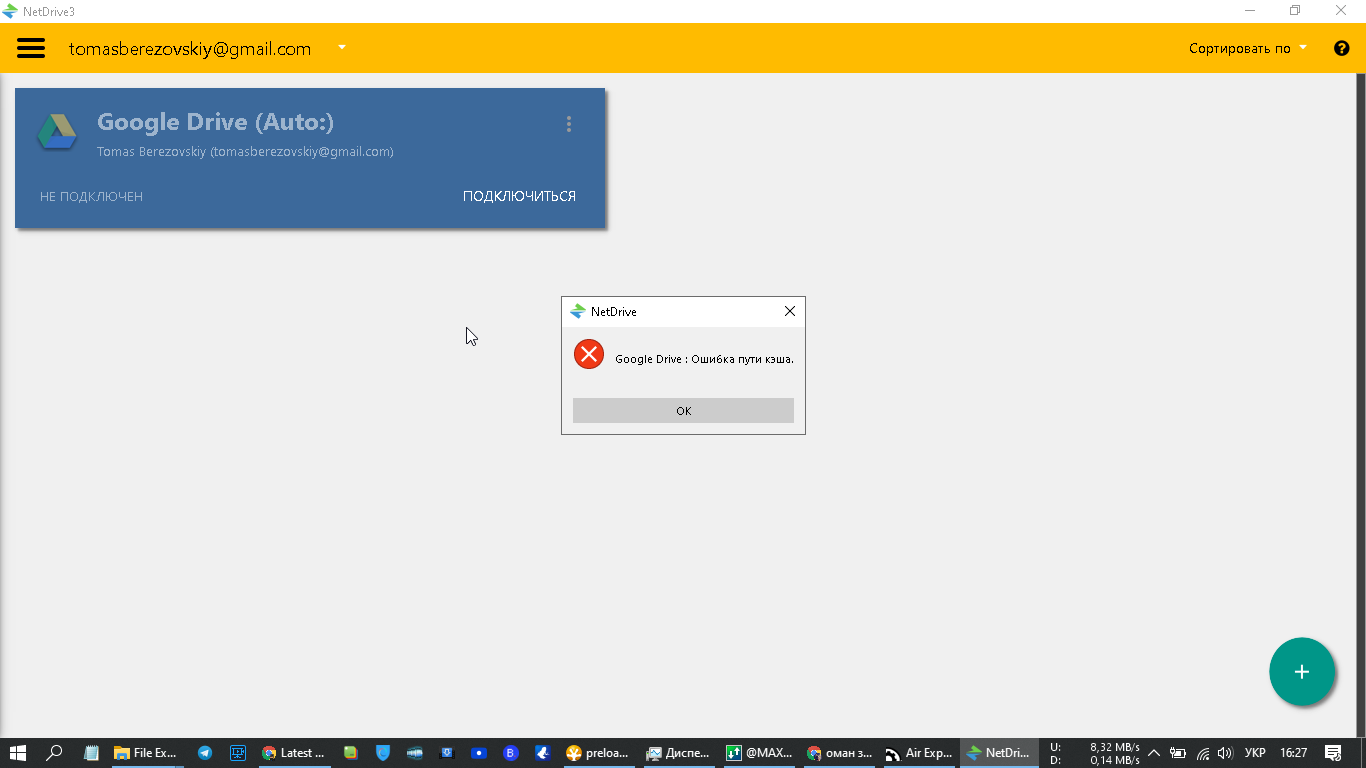
Task: Click the Google Drive logo icon
Action: 57,132
